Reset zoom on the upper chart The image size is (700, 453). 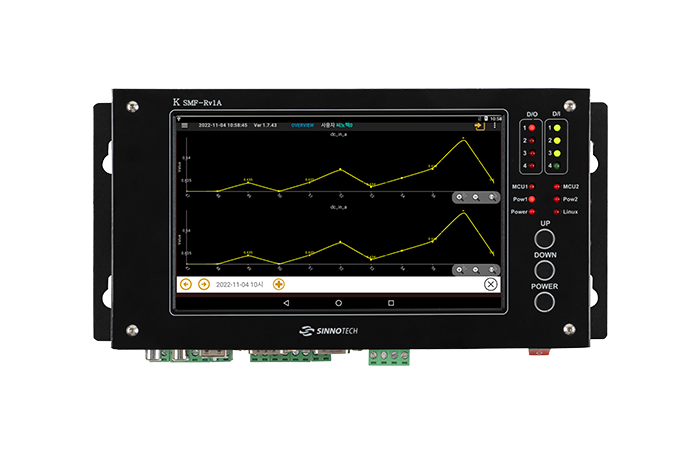(491, 197)
